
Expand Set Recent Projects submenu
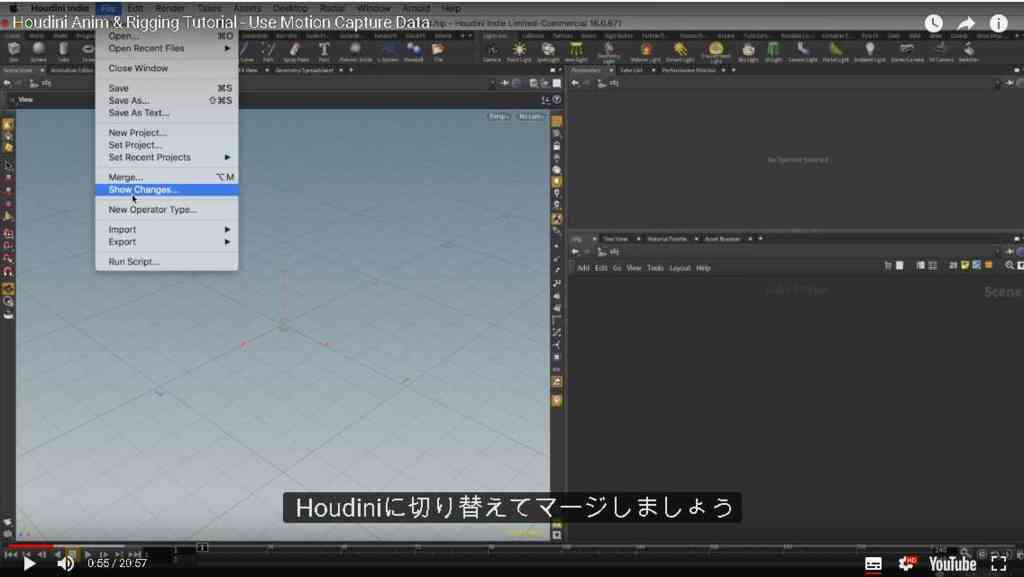167,157
